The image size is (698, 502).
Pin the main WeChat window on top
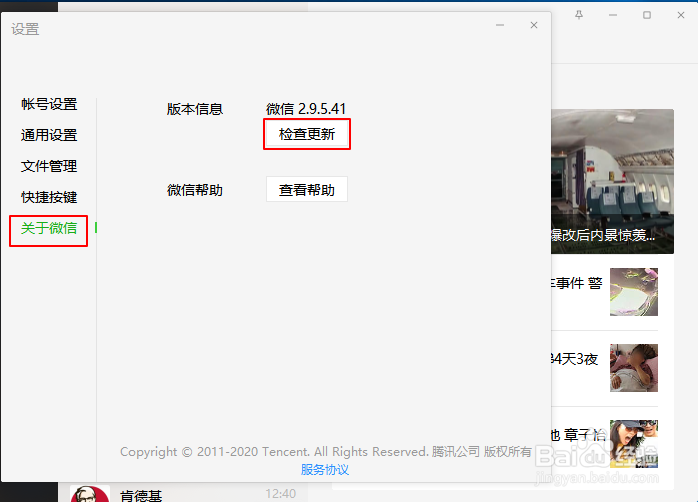579,15
